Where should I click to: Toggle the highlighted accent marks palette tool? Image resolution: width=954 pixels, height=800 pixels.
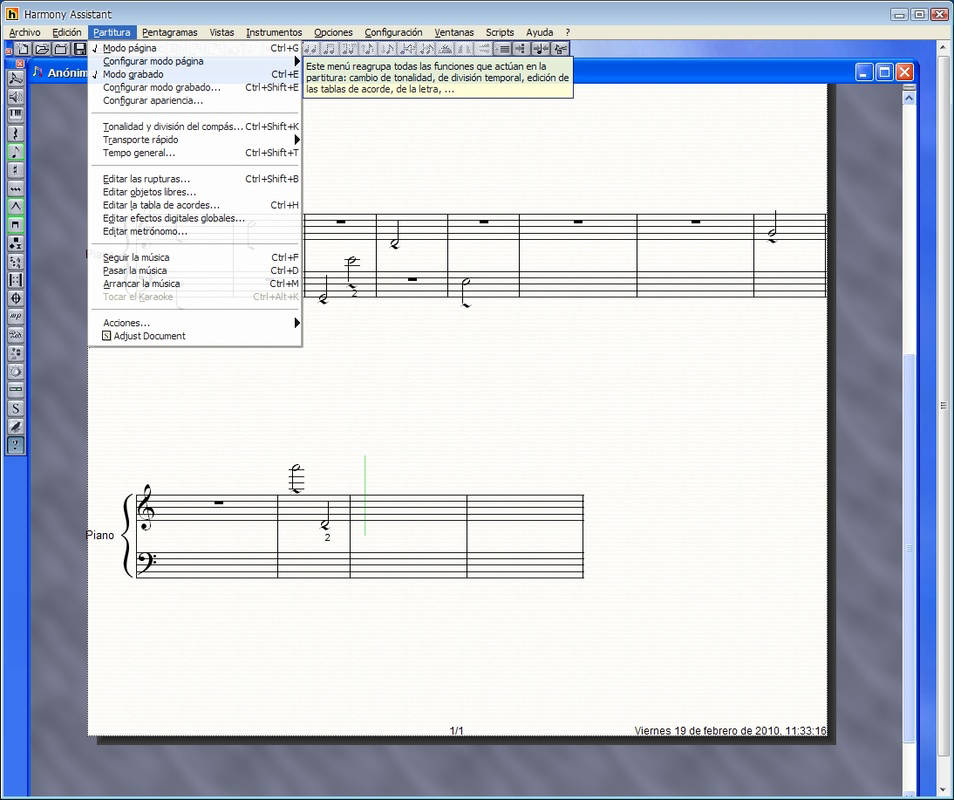point(16,207)
